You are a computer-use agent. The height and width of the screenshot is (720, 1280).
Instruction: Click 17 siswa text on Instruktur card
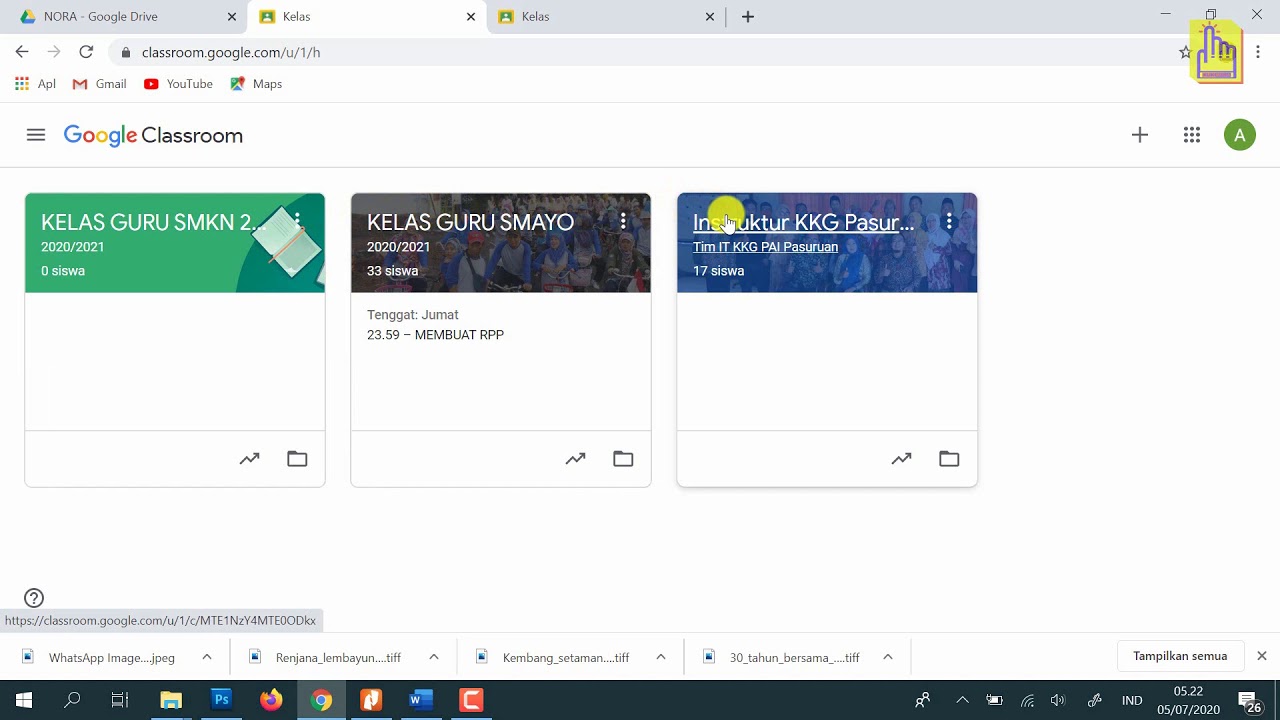pyautogui.click(x=718, y=271)
